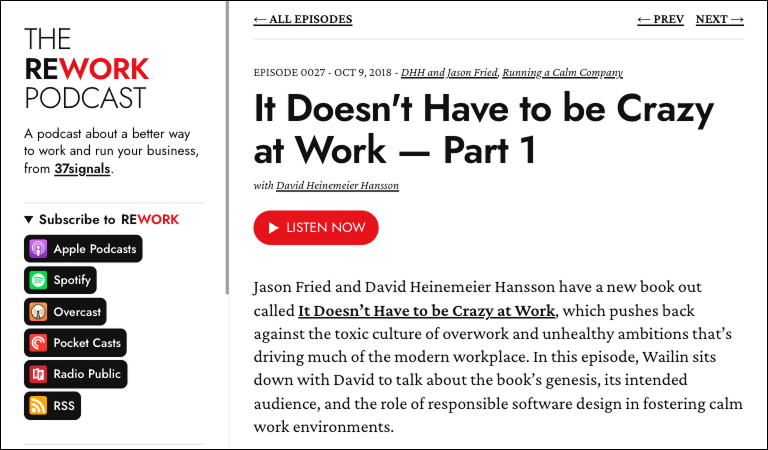Viewport: 768px width, 450px height.
Task: Go to the next episode
Action: (720, 19)
